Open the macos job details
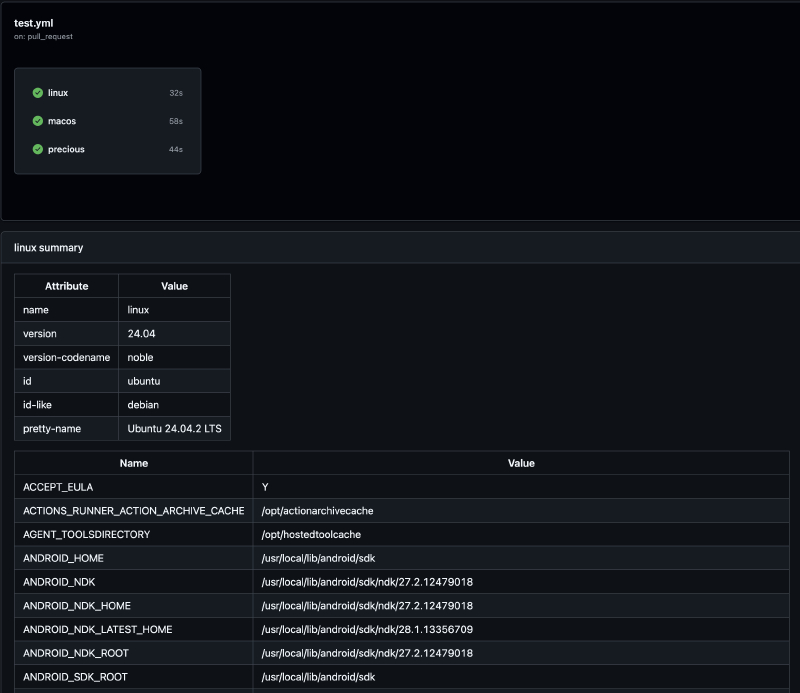Image resolution: width=800 pixels, height=693 pixels. pos(62,121)
